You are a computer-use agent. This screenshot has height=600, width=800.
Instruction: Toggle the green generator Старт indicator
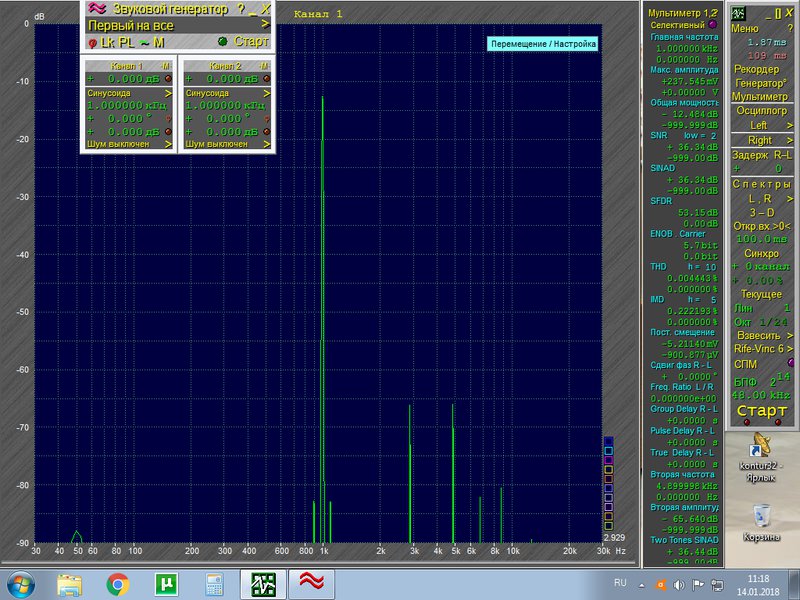pos(222,41)
